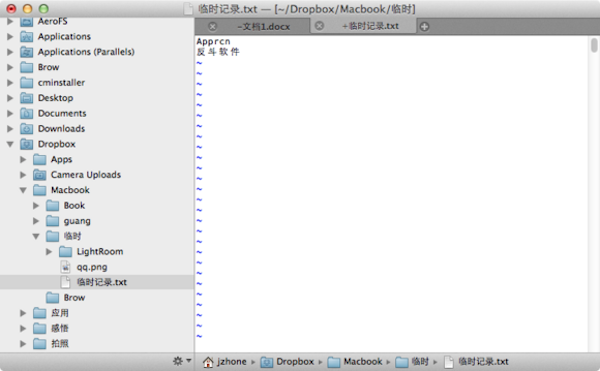Image resolution: width=600 pixels, height=371 pixels.
Task: Close the 文档1.docx tab
Action: click(x=212, y=26)
